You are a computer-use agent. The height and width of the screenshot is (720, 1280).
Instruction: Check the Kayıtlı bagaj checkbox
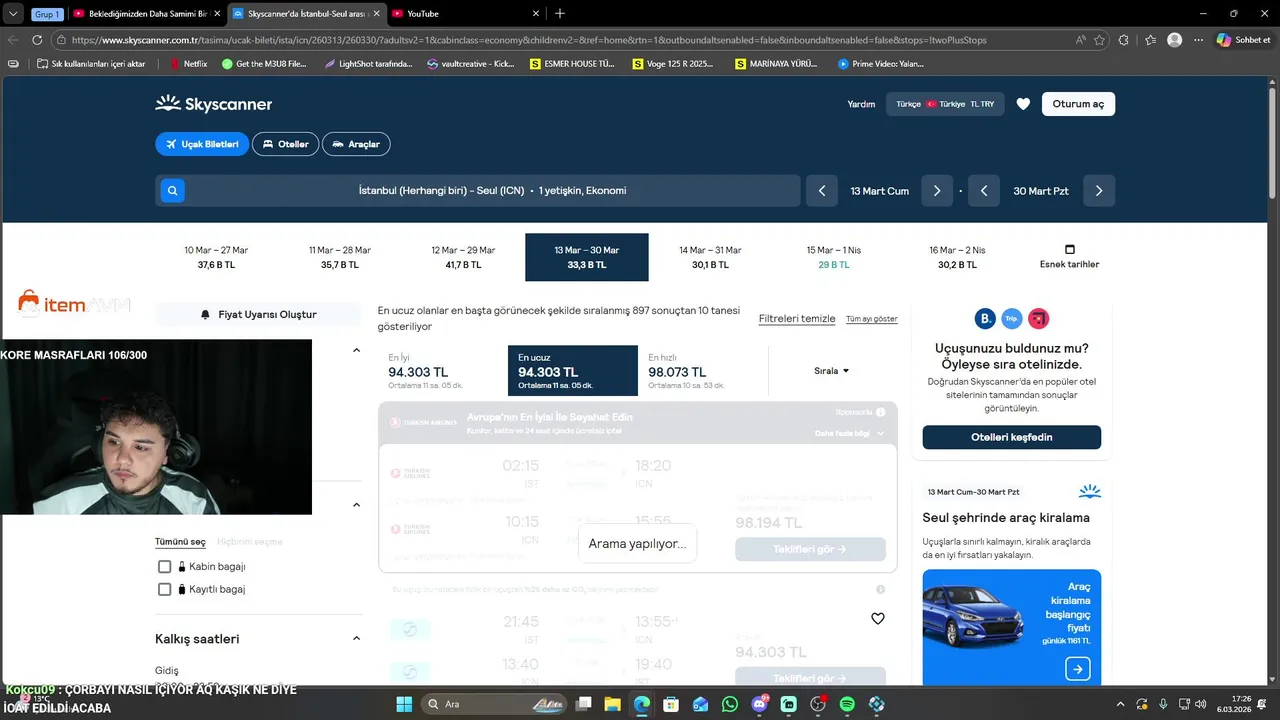[x=165, y=589]
